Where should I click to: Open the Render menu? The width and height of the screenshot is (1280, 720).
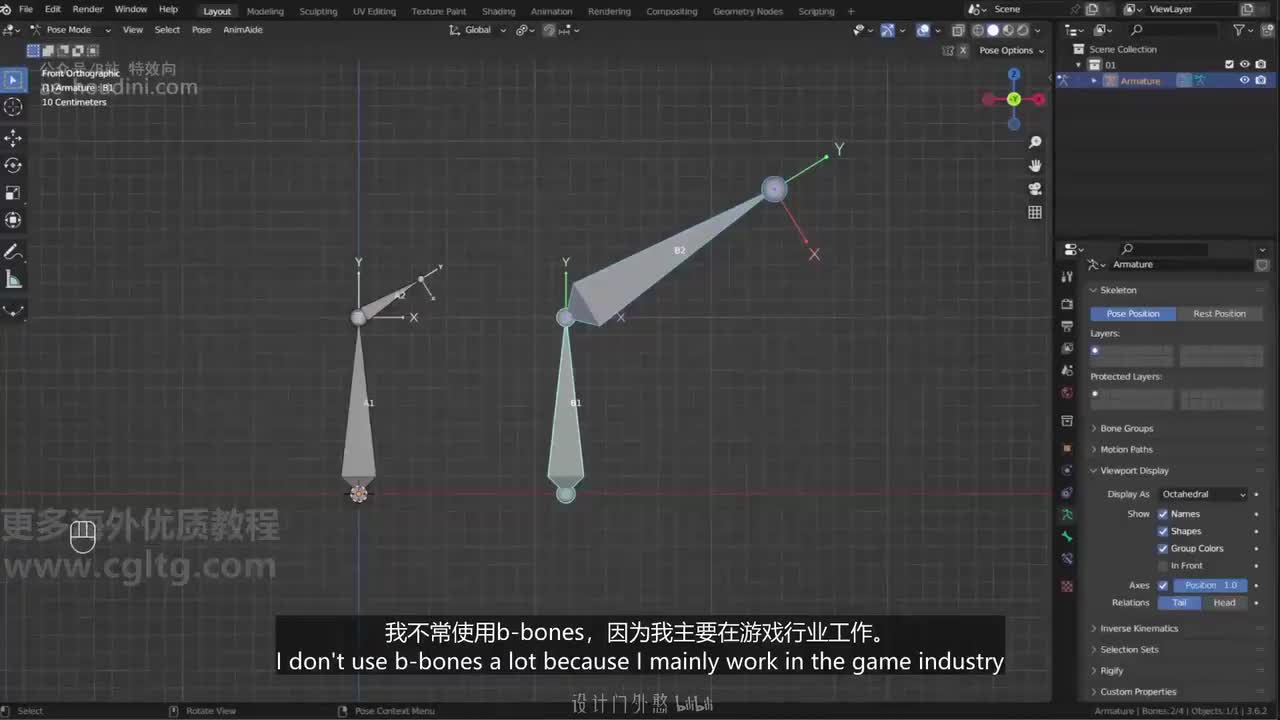point(87,9)
